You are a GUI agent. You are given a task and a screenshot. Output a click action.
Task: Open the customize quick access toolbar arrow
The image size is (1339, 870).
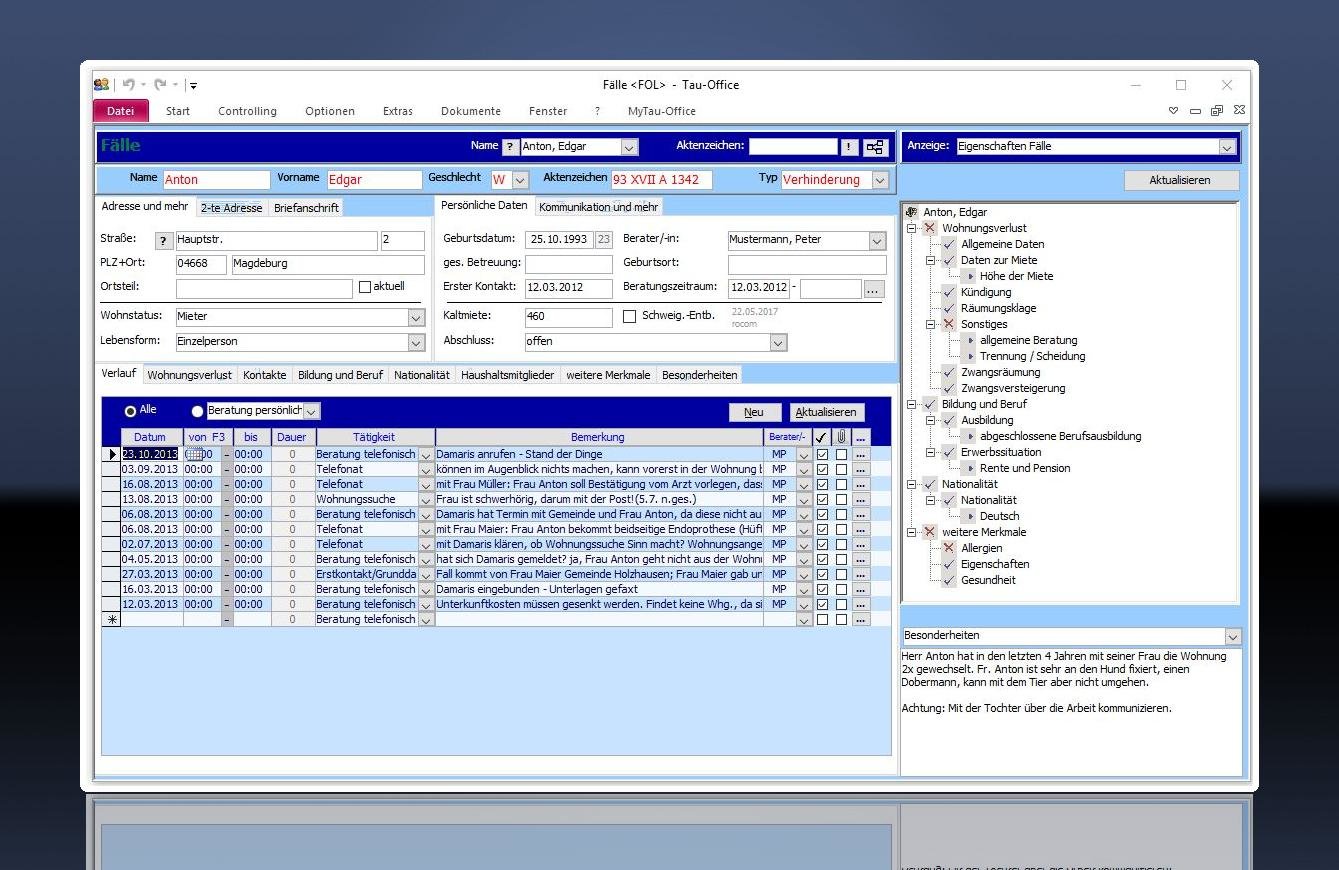point(193,86)
